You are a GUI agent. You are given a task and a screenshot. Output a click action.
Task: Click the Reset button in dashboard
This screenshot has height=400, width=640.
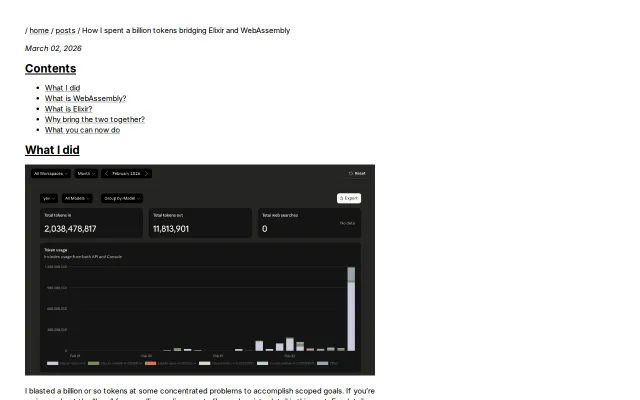(x=357, y=173)
